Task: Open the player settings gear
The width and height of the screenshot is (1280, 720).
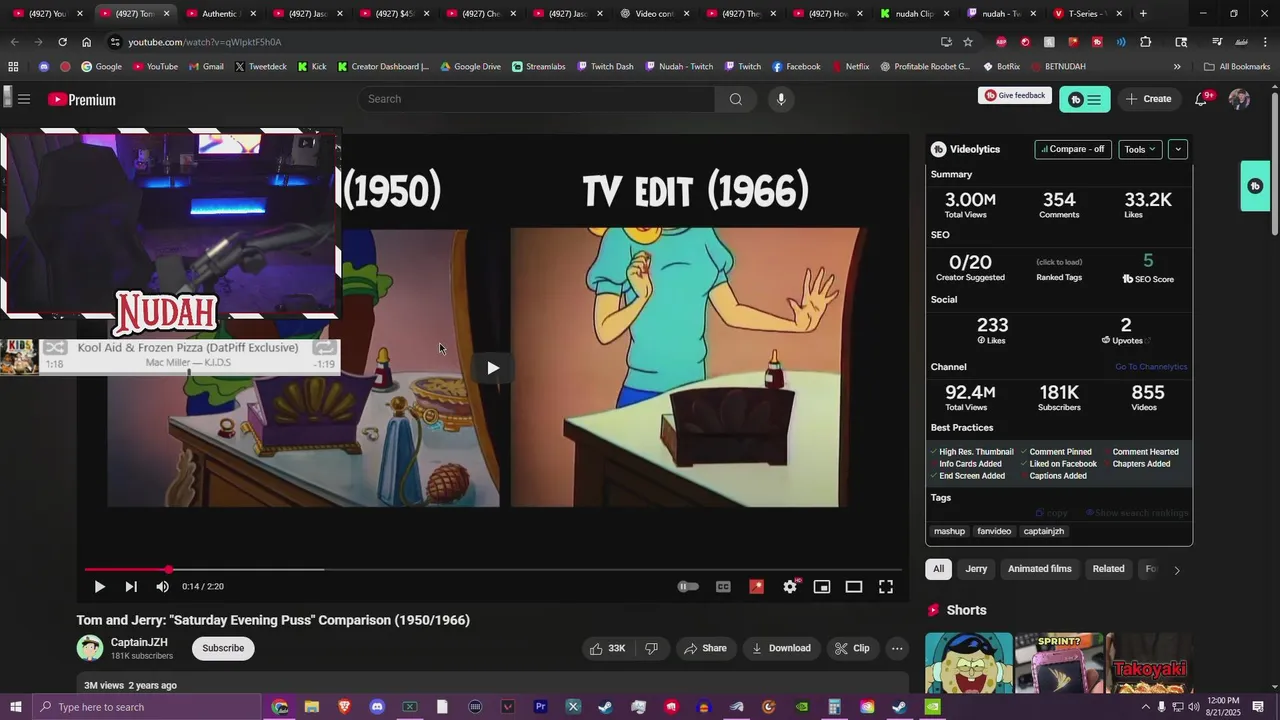Action: 790,587
